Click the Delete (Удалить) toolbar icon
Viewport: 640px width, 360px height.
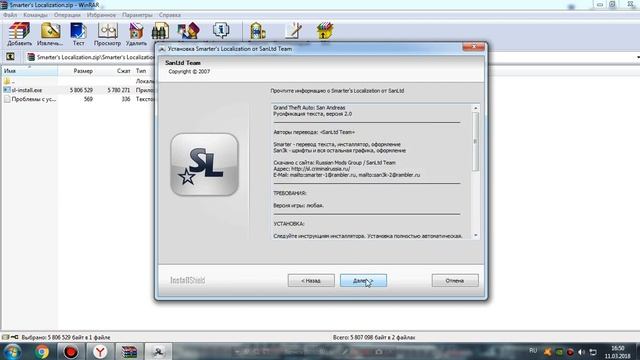click(136, 34)
